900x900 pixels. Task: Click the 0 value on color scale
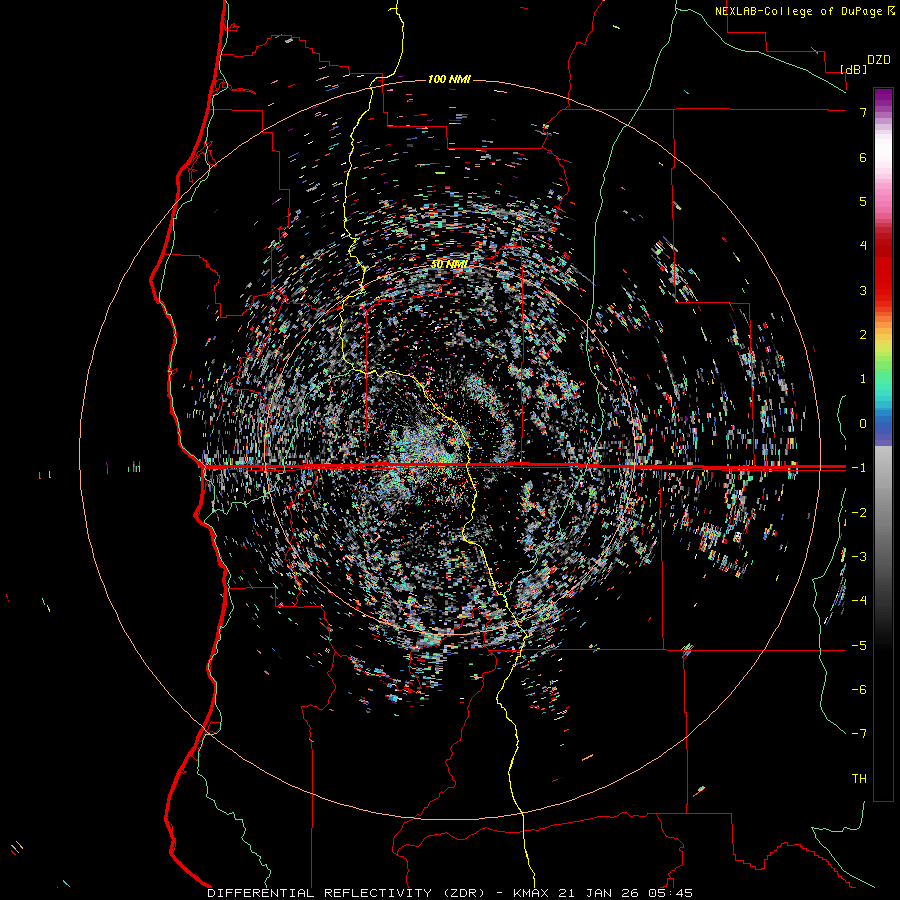863,424
